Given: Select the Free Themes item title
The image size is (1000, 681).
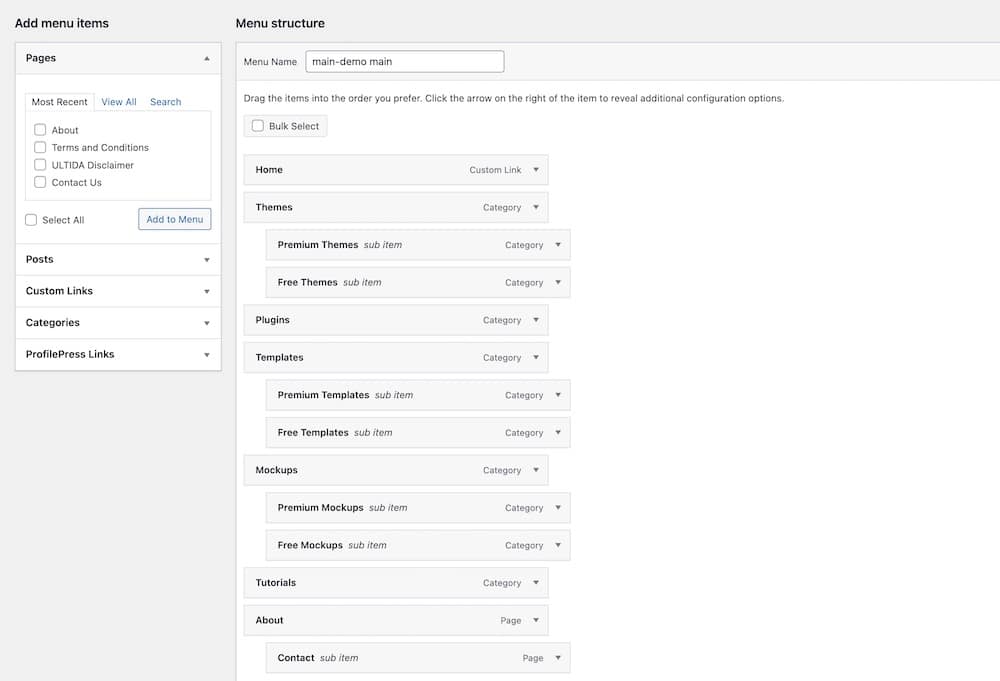Looking at the screenshot, I should tap(307, 282).
